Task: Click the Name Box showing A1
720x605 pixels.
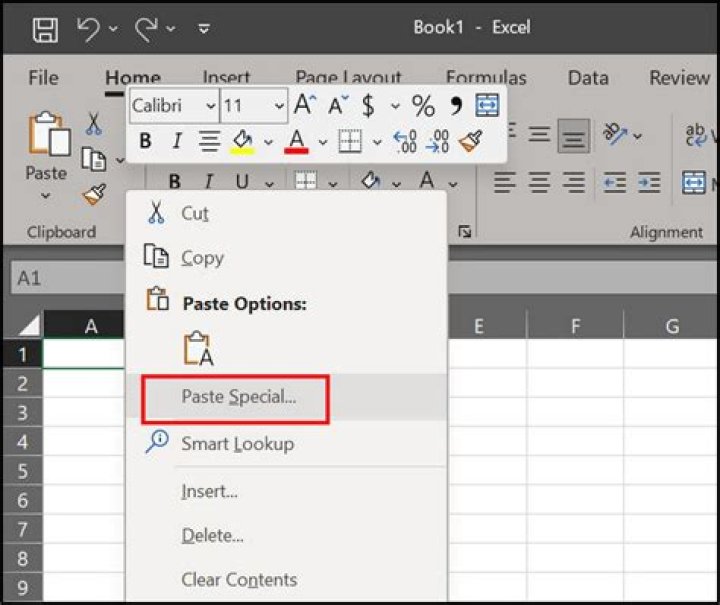Action: point(68,278)
